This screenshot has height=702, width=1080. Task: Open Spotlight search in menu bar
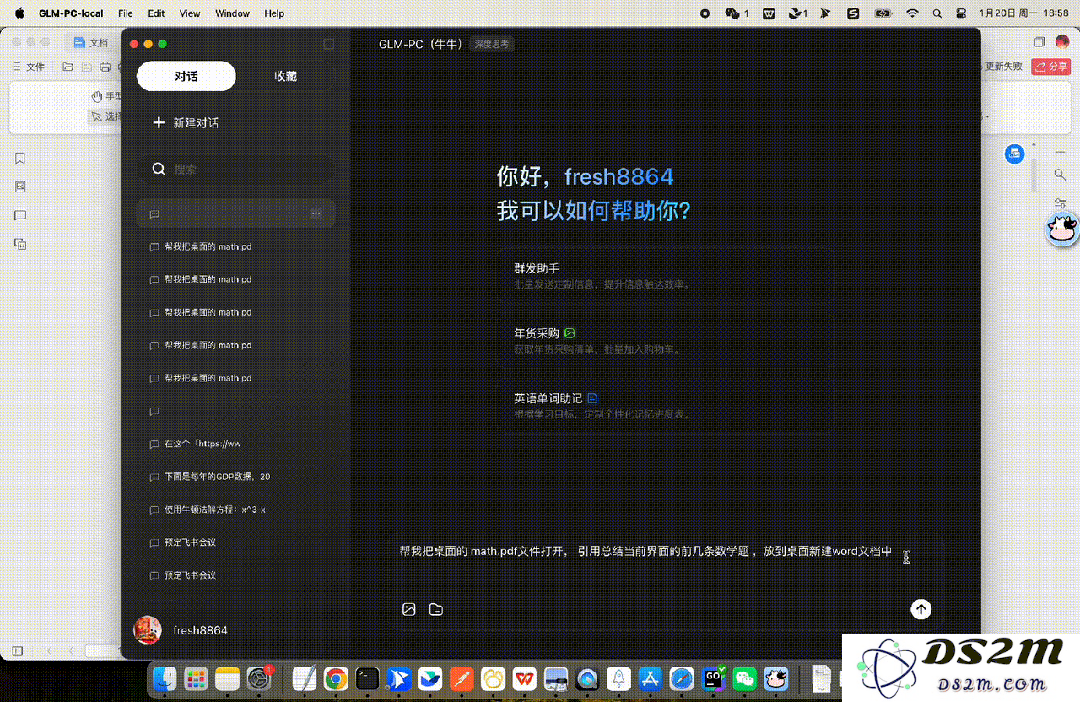[x=937, y=13]
